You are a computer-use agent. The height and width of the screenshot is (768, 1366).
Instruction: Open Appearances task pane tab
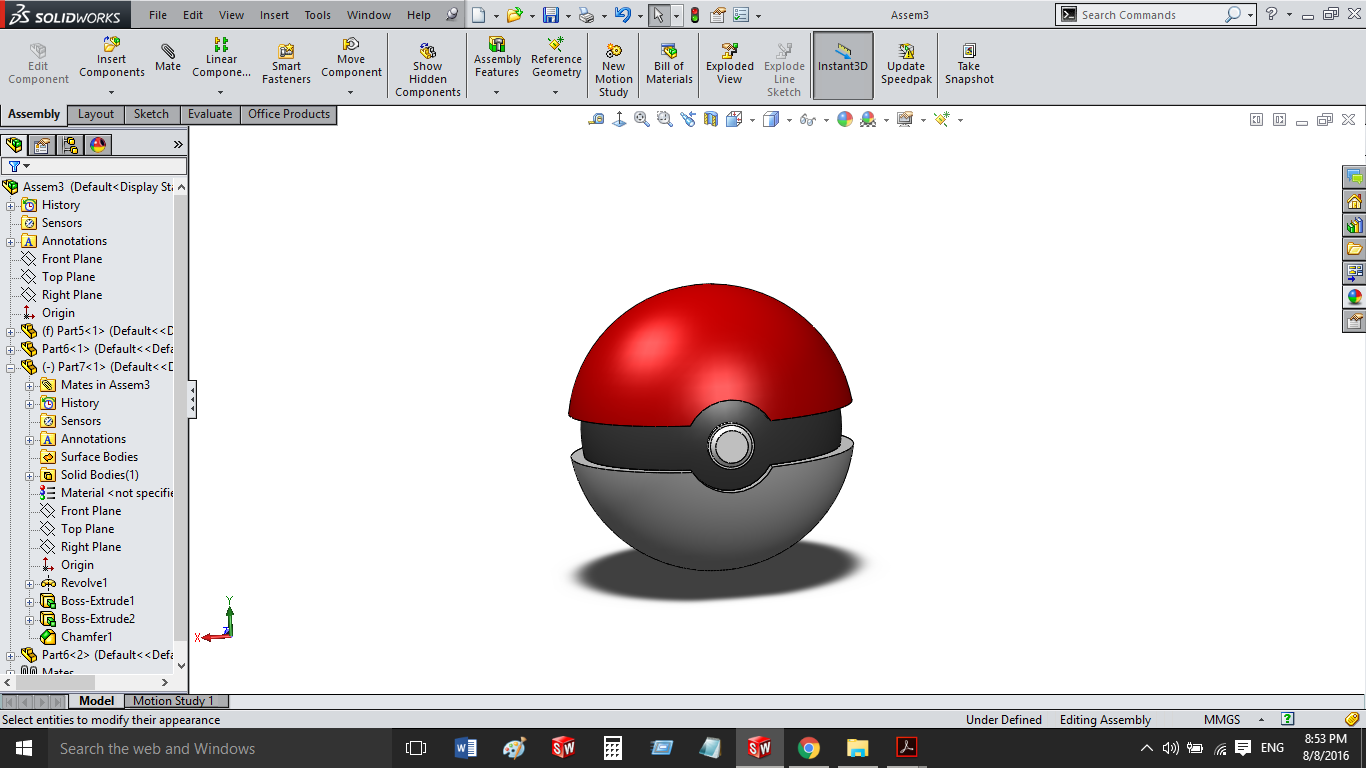point(1355,297)
